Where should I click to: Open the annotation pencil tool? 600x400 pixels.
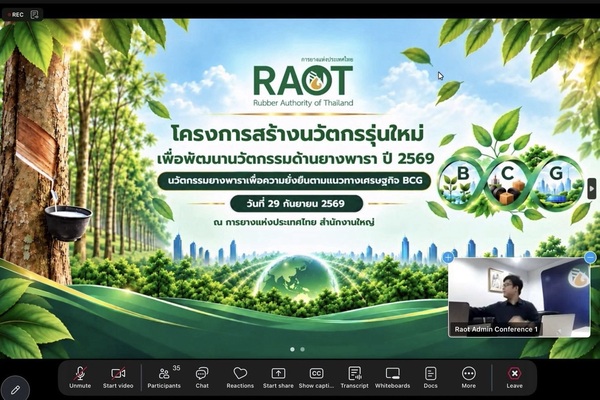tap(15, 390)
